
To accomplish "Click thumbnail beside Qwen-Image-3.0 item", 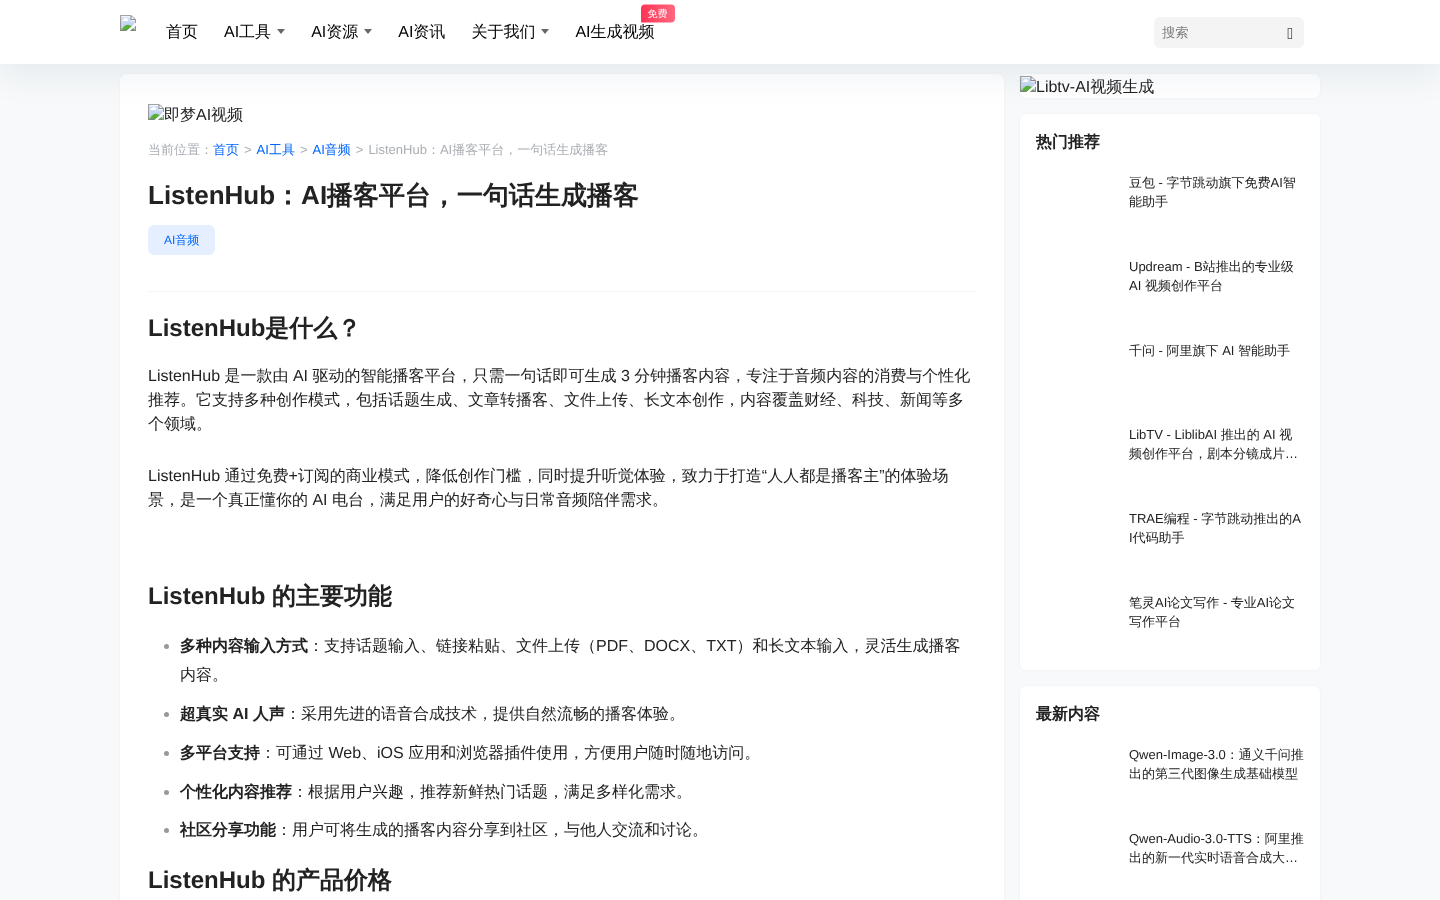I will click(1076, 773).
